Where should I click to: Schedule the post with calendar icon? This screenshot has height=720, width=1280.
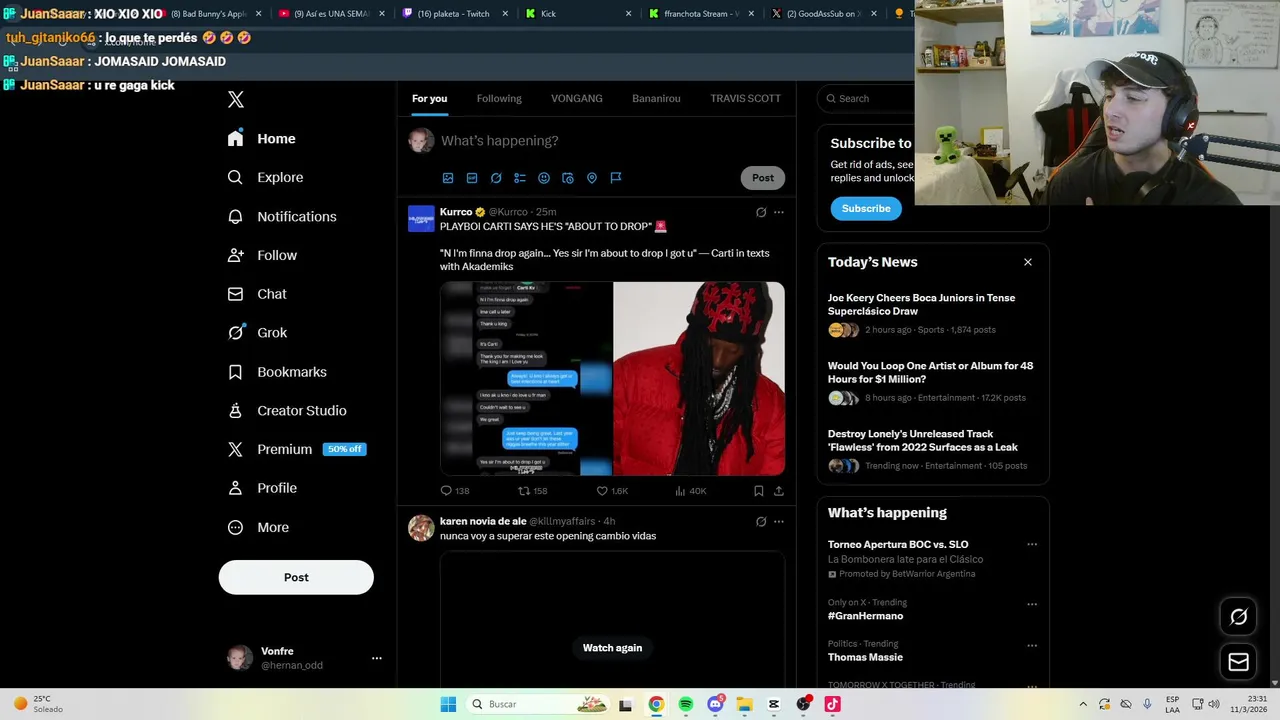tap(568, 178)
